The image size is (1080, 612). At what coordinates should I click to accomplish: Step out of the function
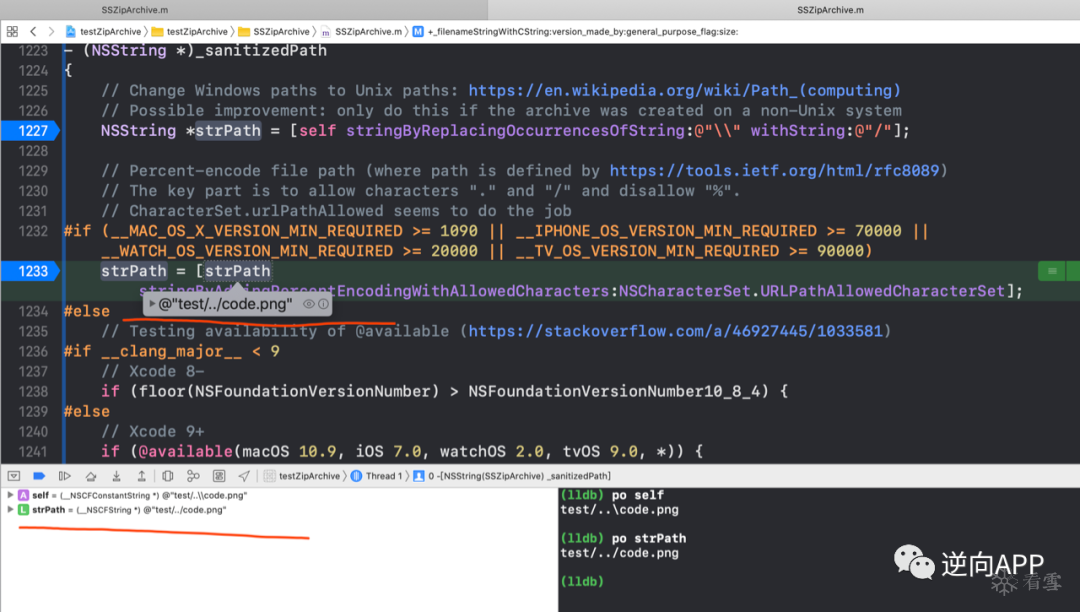pyautogui.click(x=141, y=476)
